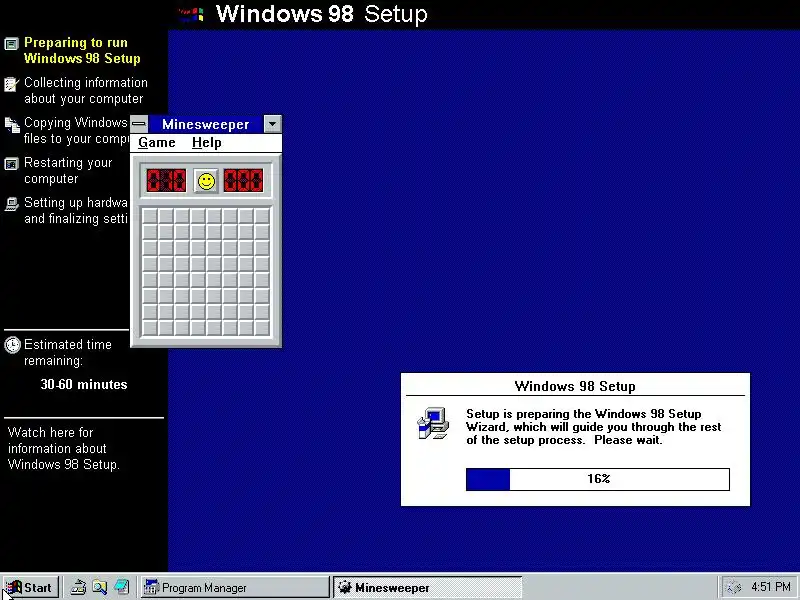Click the estimated time clock icon

point(12,345)
